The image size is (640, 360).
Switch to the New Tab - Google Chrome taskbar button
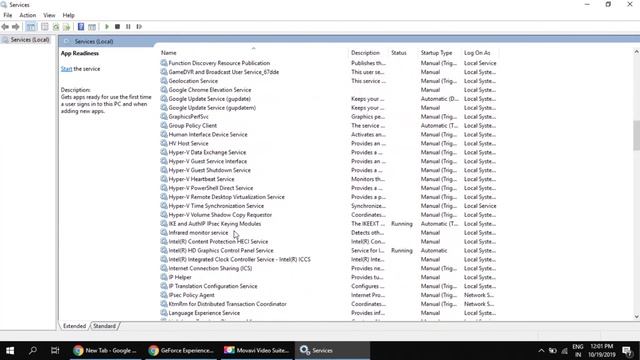click(105, 351)
